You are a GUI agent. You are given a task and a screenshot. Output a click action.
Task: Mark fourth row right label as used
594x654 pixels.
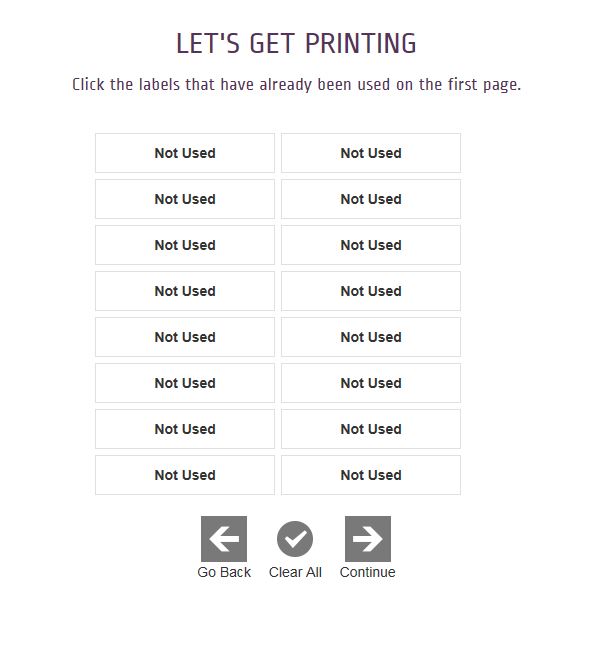click(371, 291)
